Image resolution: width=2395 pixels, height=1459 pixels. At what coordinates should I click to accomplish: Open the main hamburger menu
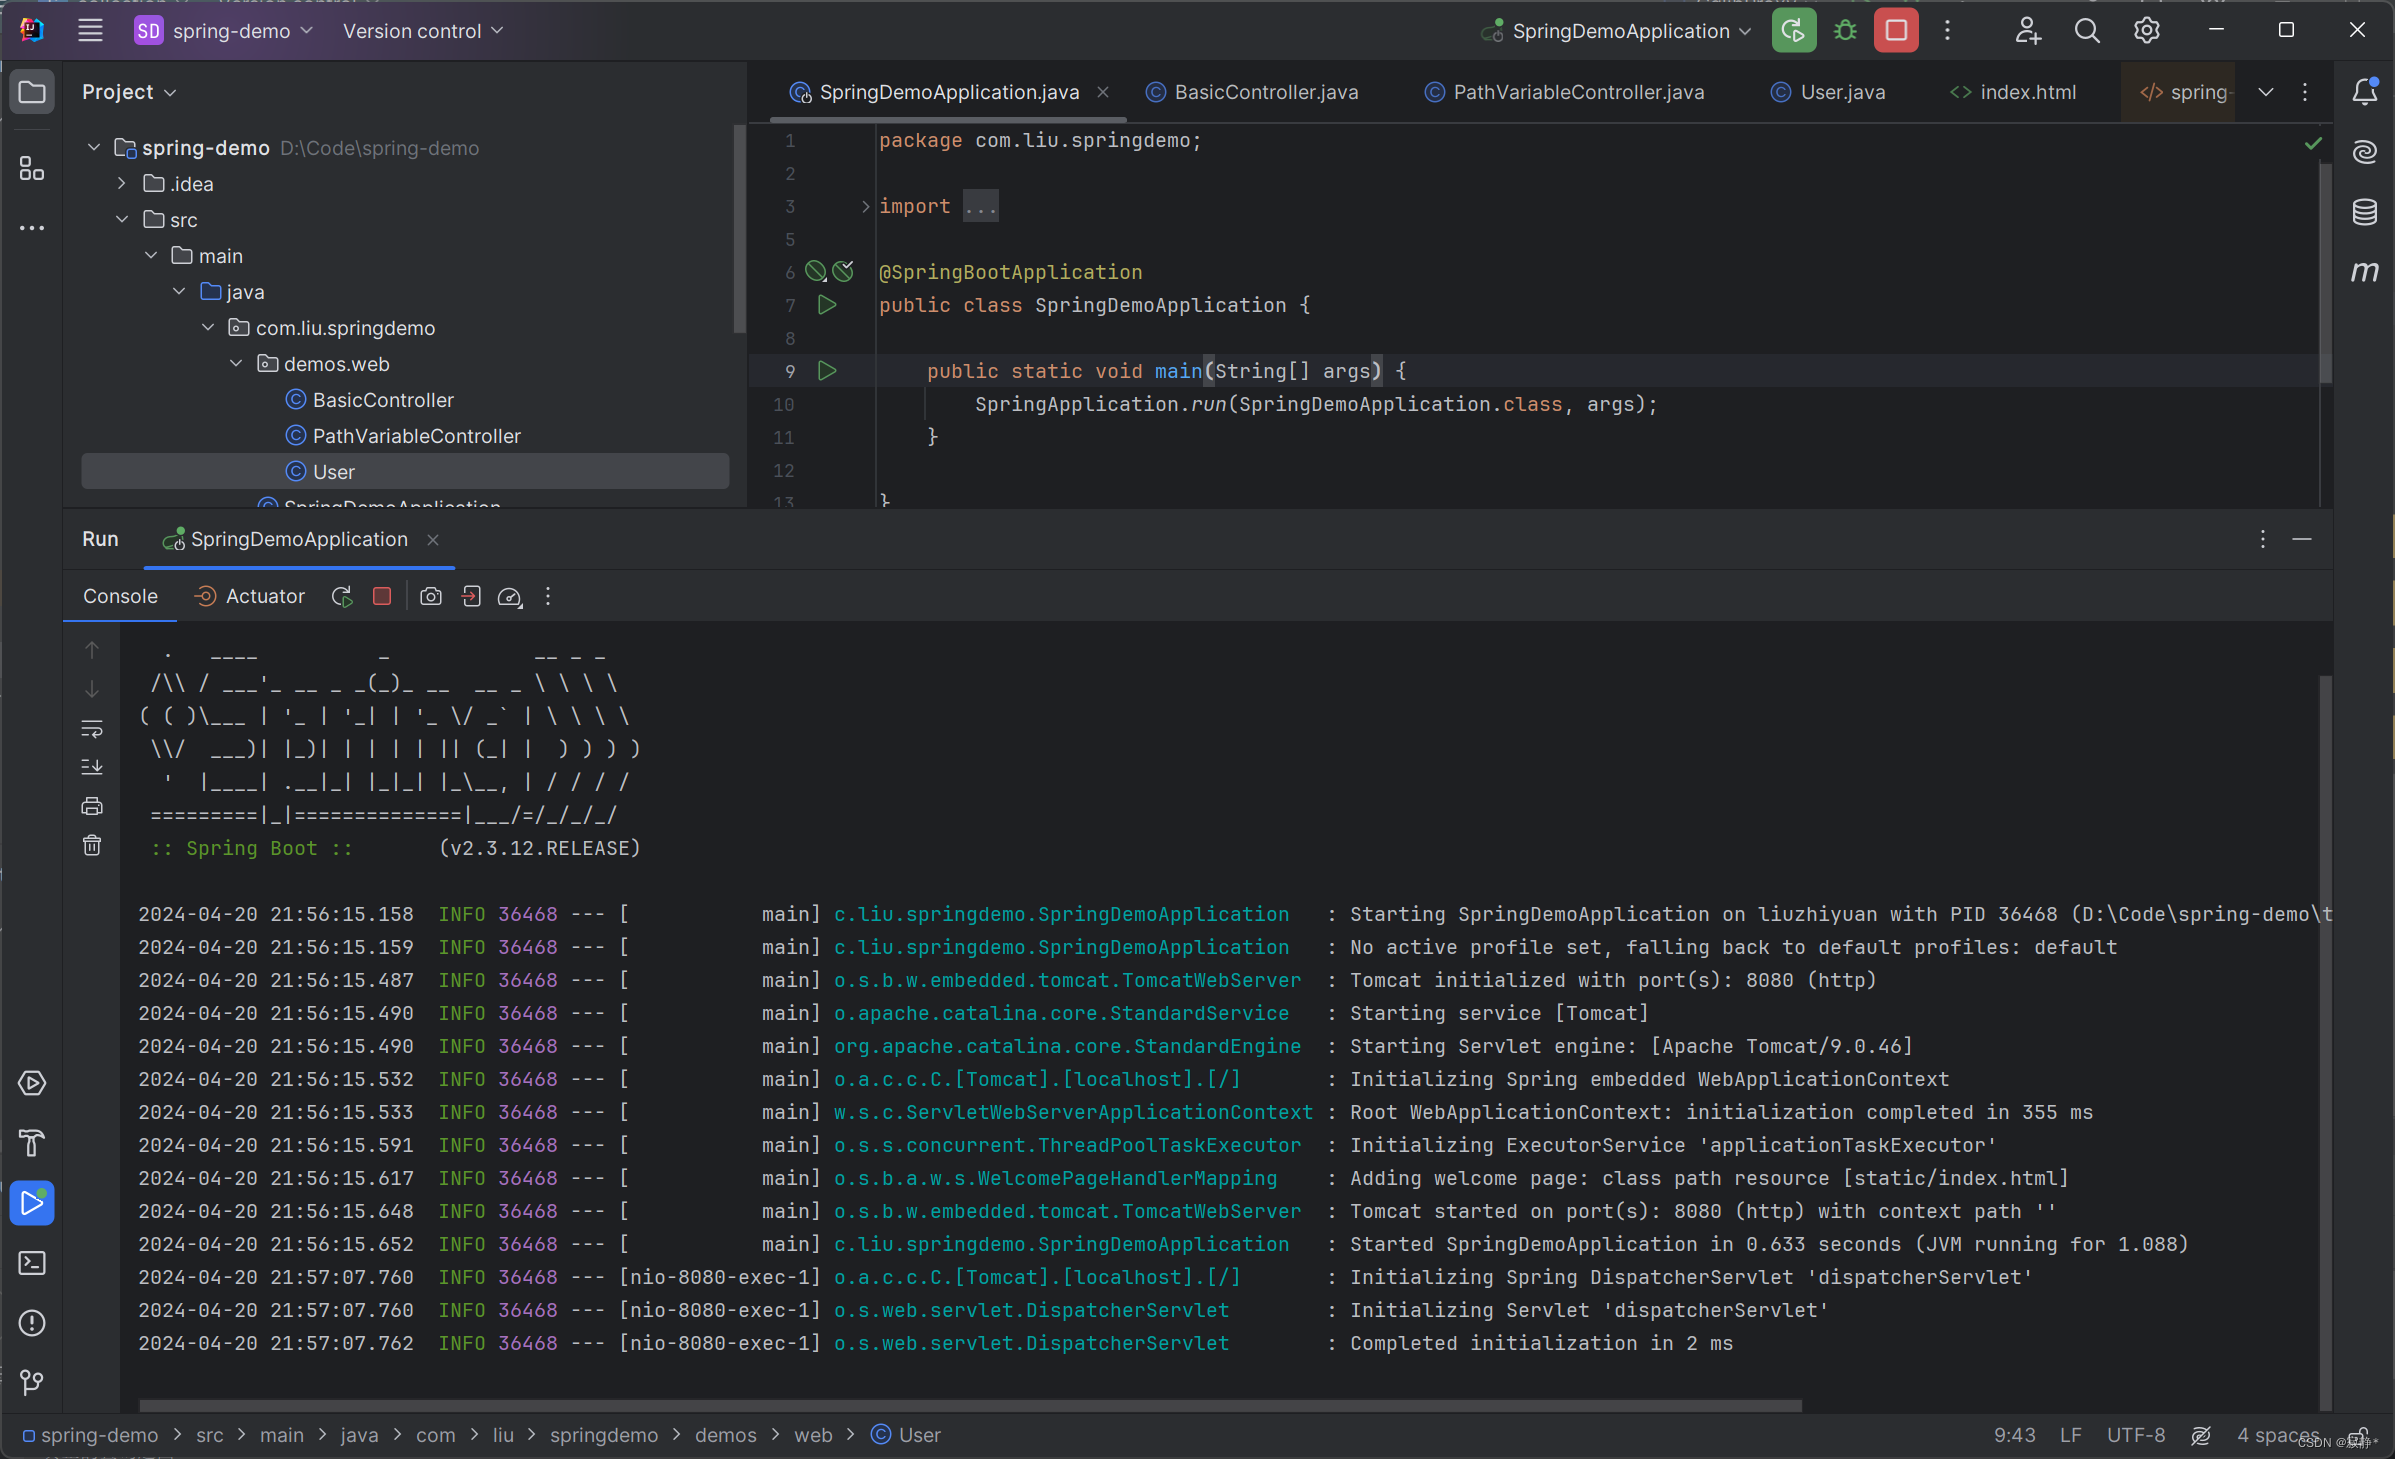90,30
